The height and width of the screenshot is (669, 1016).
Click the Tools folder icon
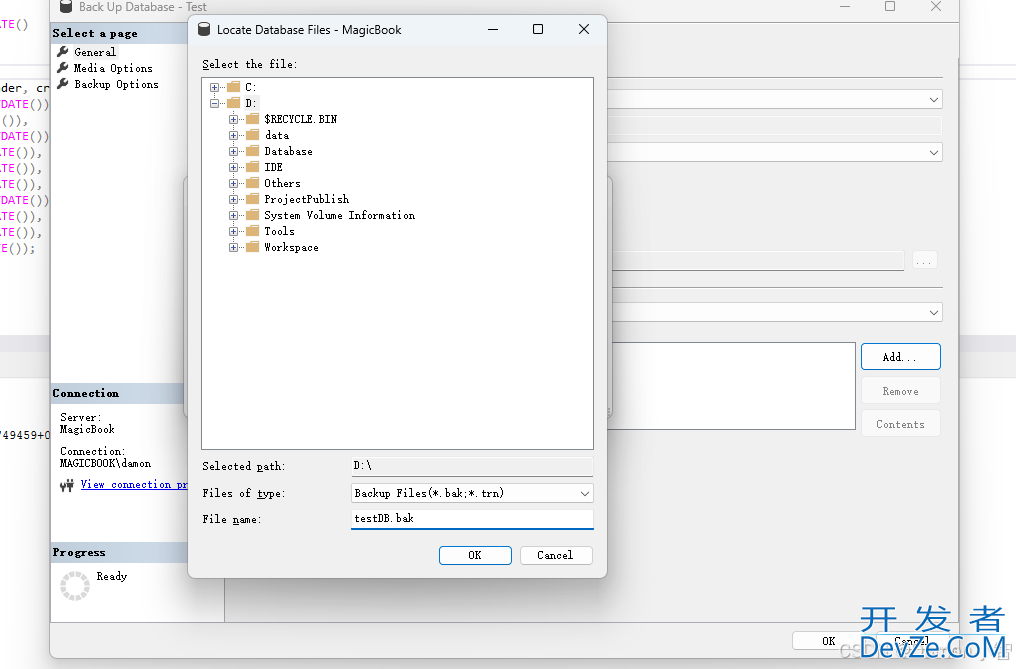pyautogui.click(x=253, y=231)
